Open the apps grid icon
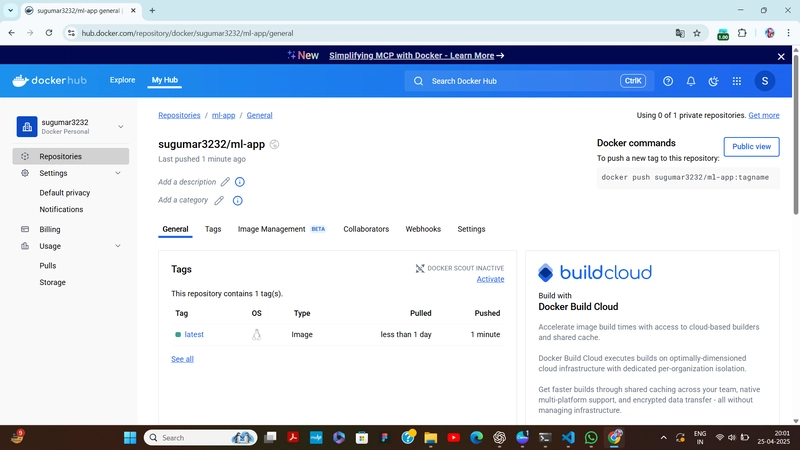 point(737,81)
